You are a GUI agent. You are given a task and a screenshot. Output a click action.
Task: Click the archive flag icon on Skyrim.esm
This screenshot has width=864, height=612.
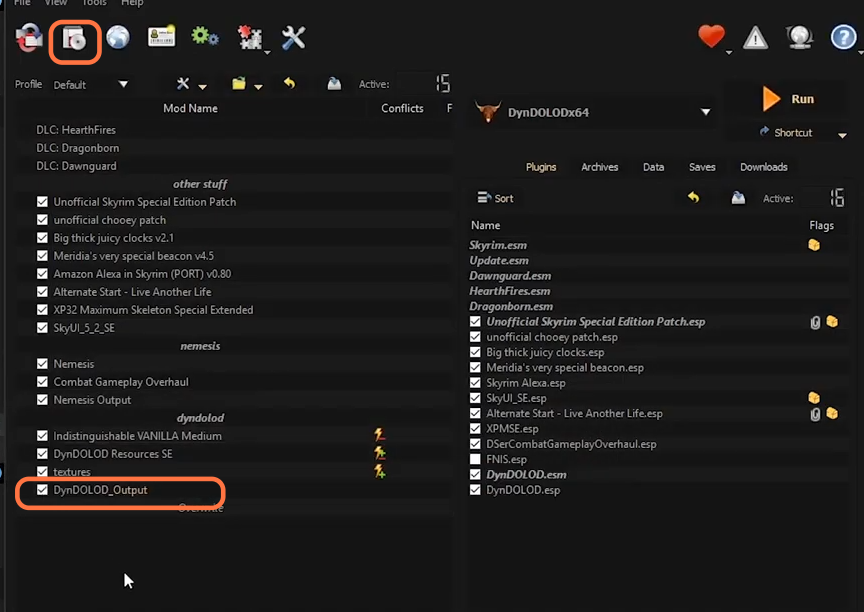pyautogui.click(x=814, y=245)
